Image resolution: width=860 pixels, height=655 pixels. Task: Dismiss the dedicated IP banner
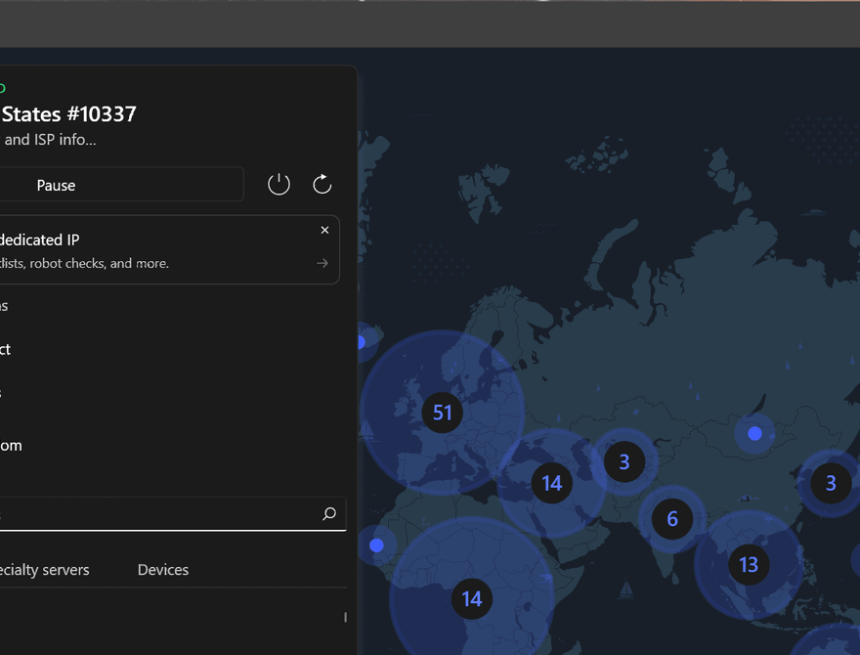coord(324,230)
